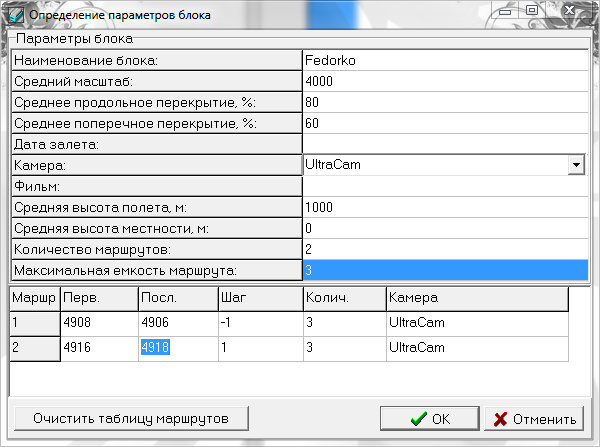The height and width of the screenshot is (447, 600).
Task: Click the application icon in title bar
Action: click(x=15, y=15)
